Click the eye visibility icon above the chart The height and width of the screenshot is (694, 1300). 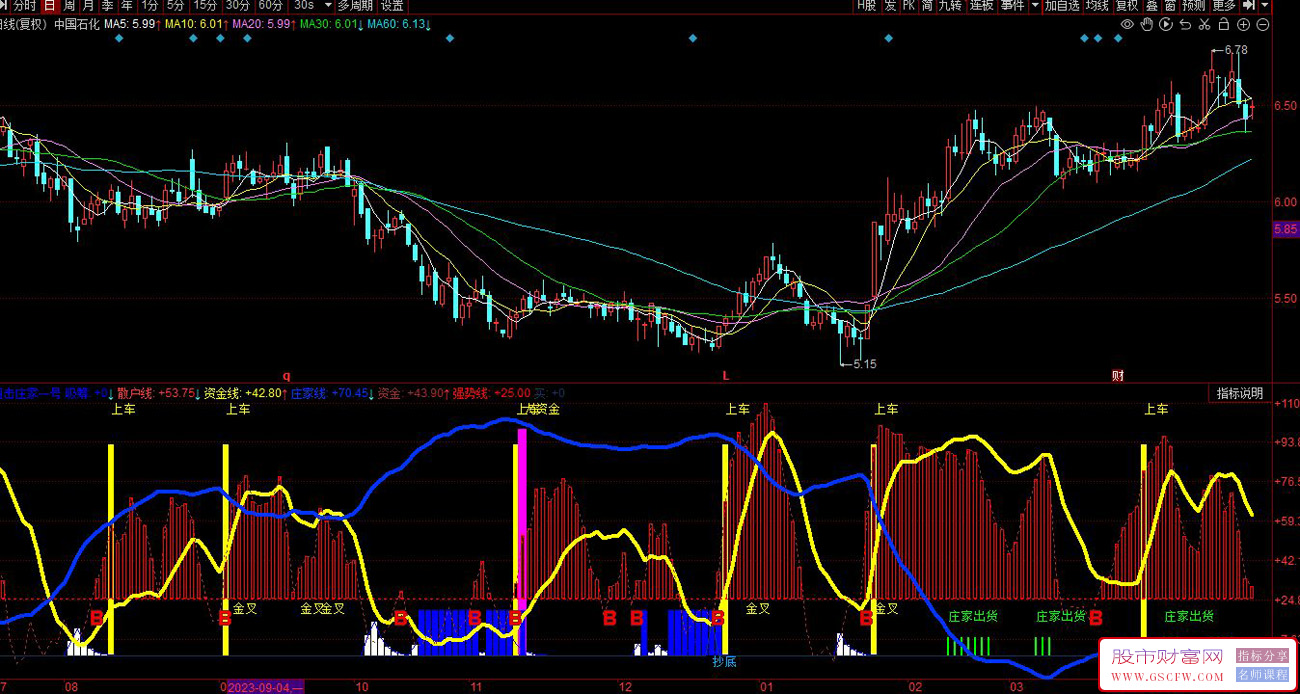coord(1127,24)
